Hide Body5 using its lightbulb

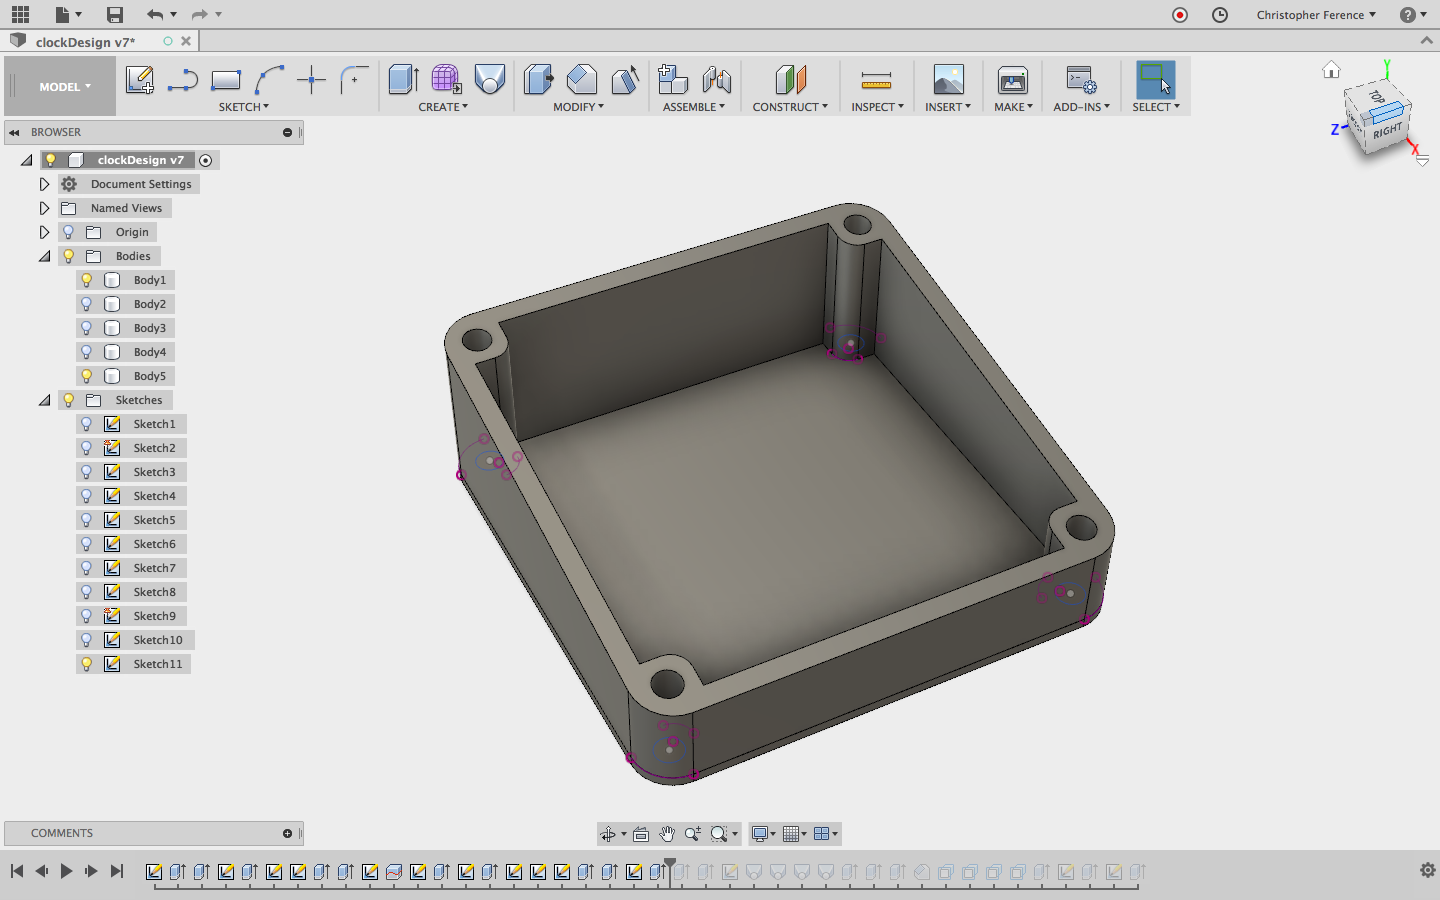[87, 376]
